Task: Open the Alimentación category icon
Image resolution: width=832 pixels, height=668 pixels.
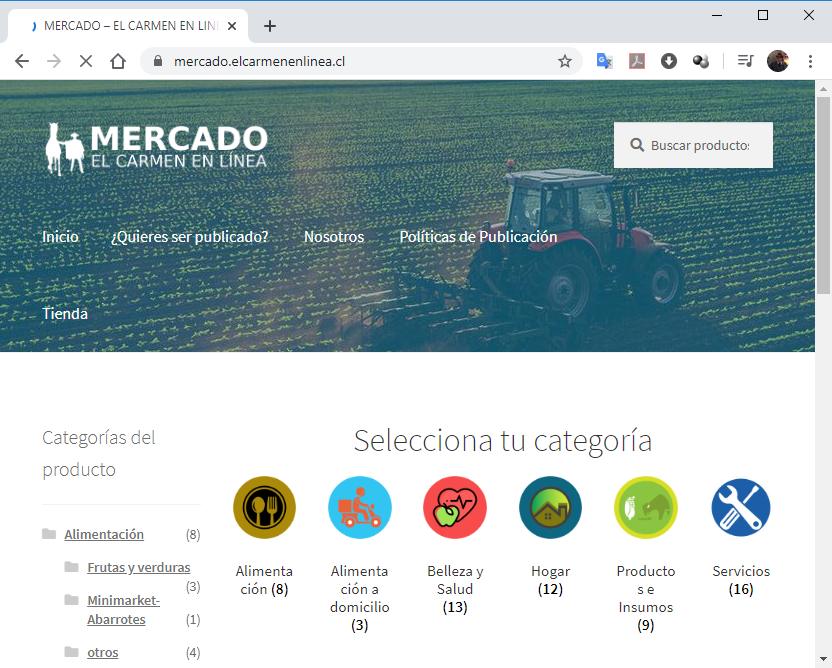Action: [x=263, y=507]
